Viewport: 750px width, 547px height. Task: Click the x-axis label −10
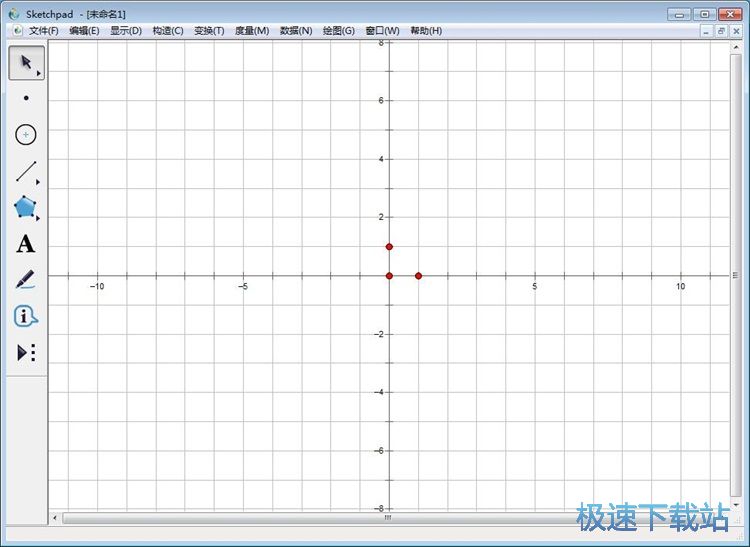(x=97, y=286)
